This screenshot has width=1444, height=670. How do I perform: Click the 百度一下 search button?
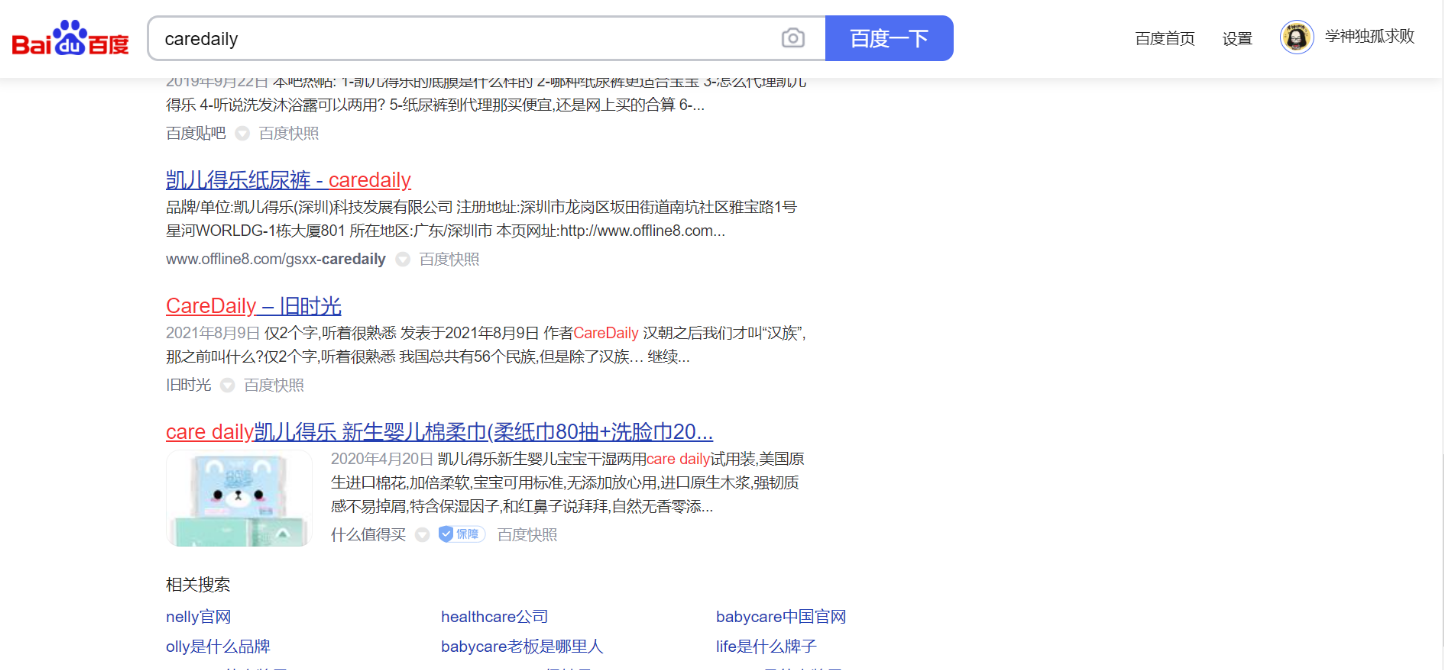(x=889, y=38)
